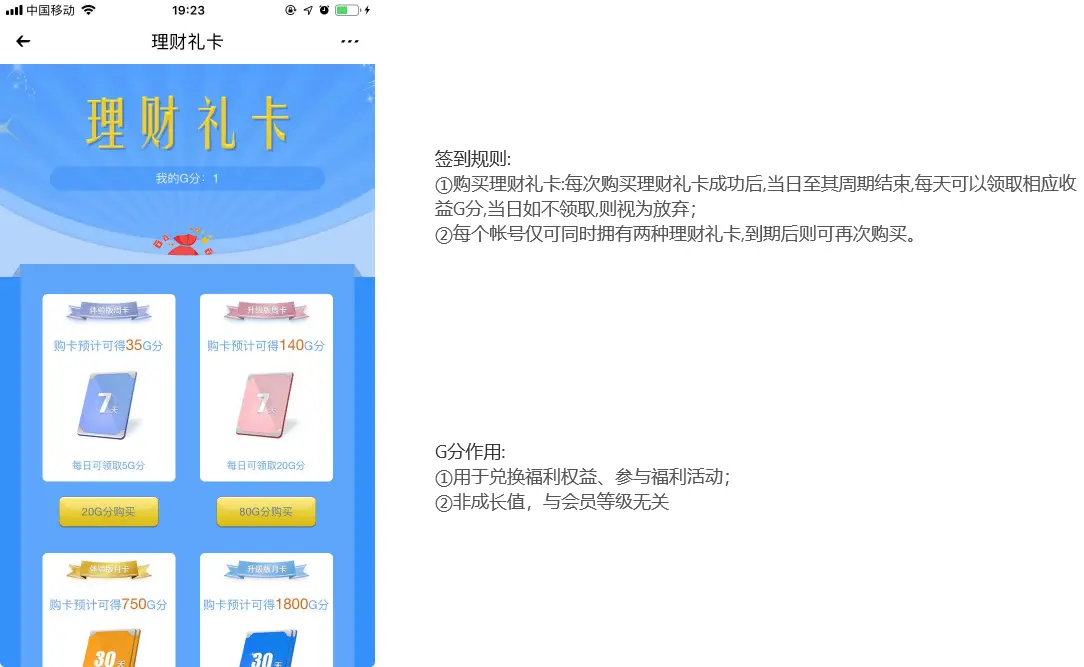Click the ①用于兑换福利权益 line
This screenshot has height=667, width=1084.
point(582,477)
